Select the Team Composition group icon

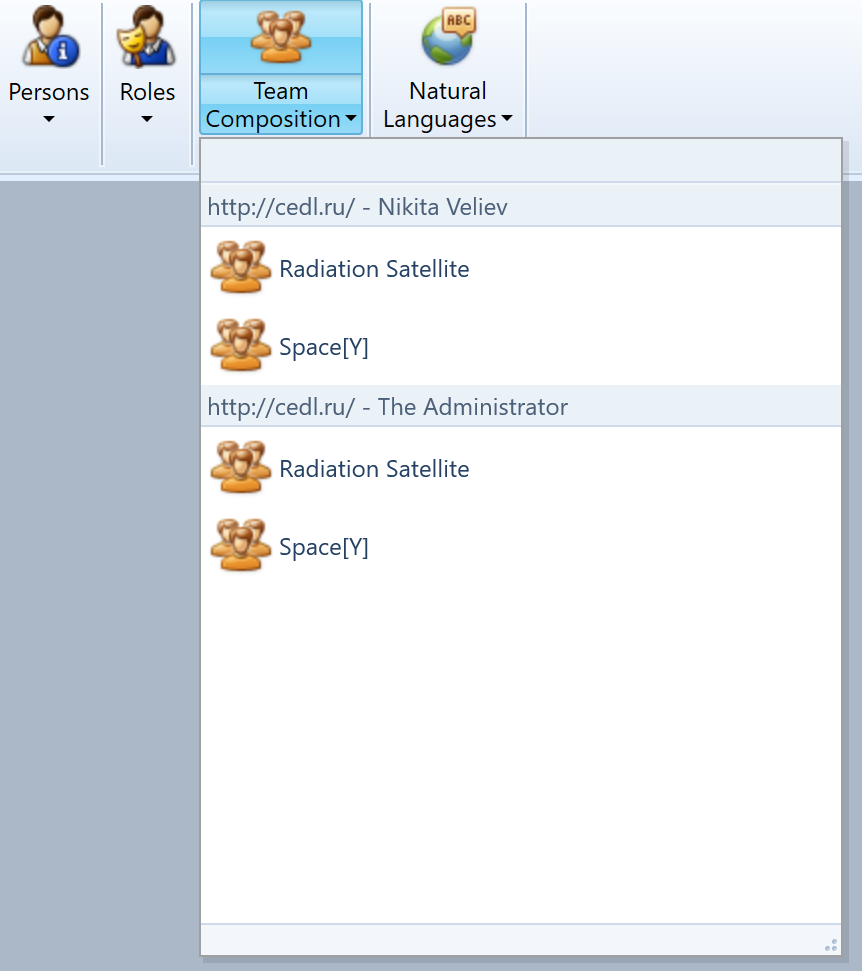click(x=280, y=38)
